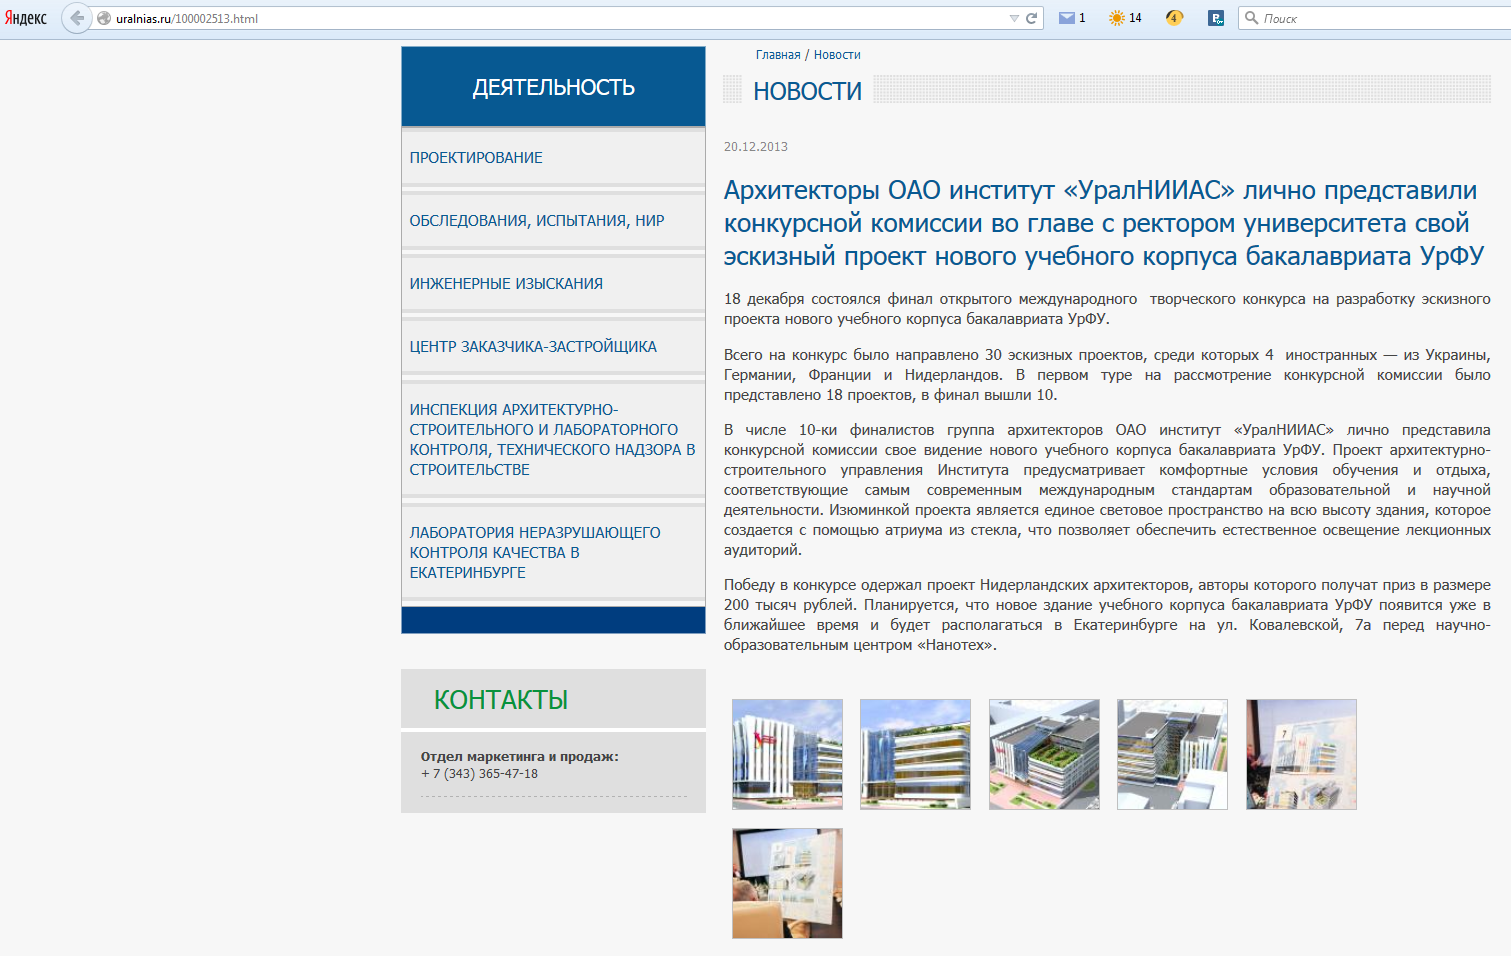1511x956 pixels.
Task: Click the blue square toolbar extension icon
Action: click(1216, 18)
